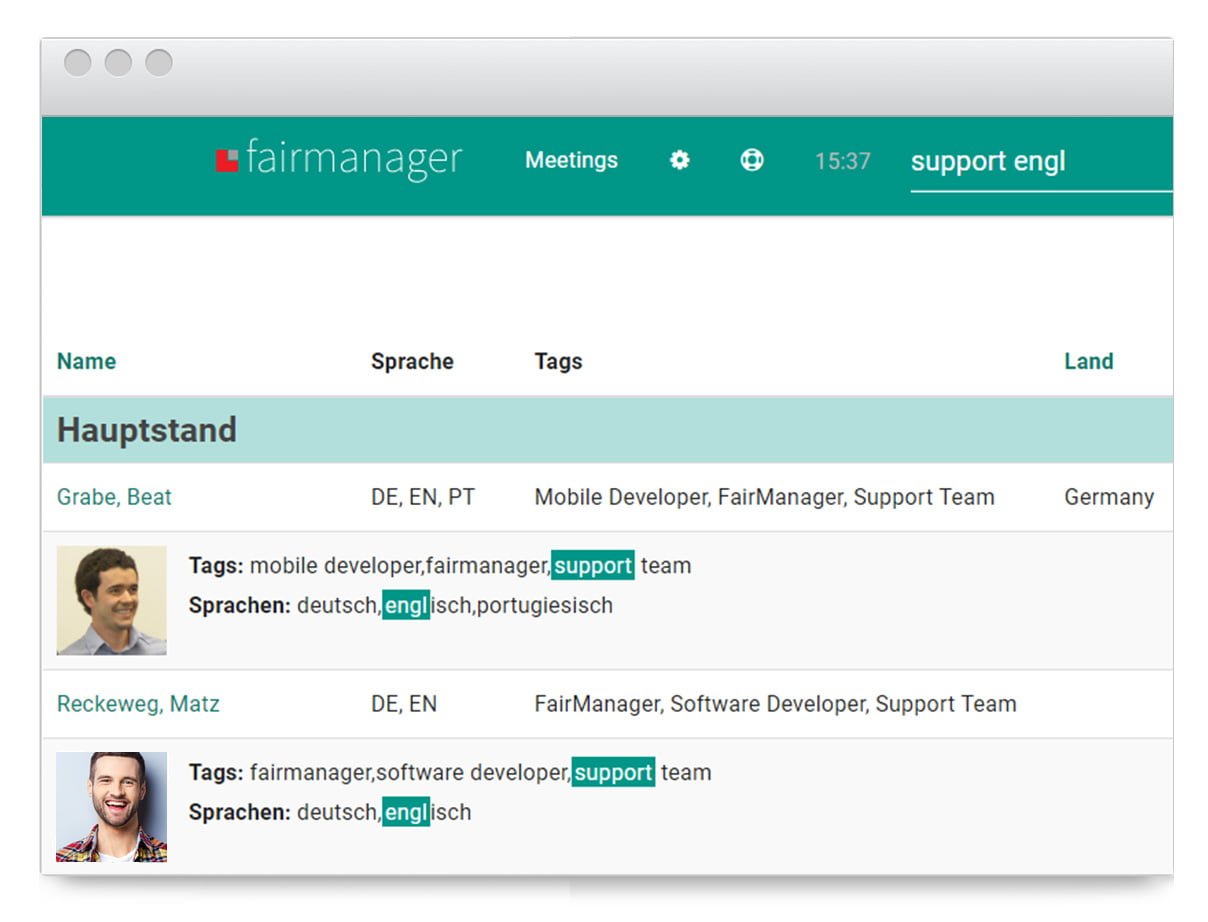Click highlighted 'support' tag in Grabe's details
This screenshot has width=1208, height=922.
click(x=593, y=566)
